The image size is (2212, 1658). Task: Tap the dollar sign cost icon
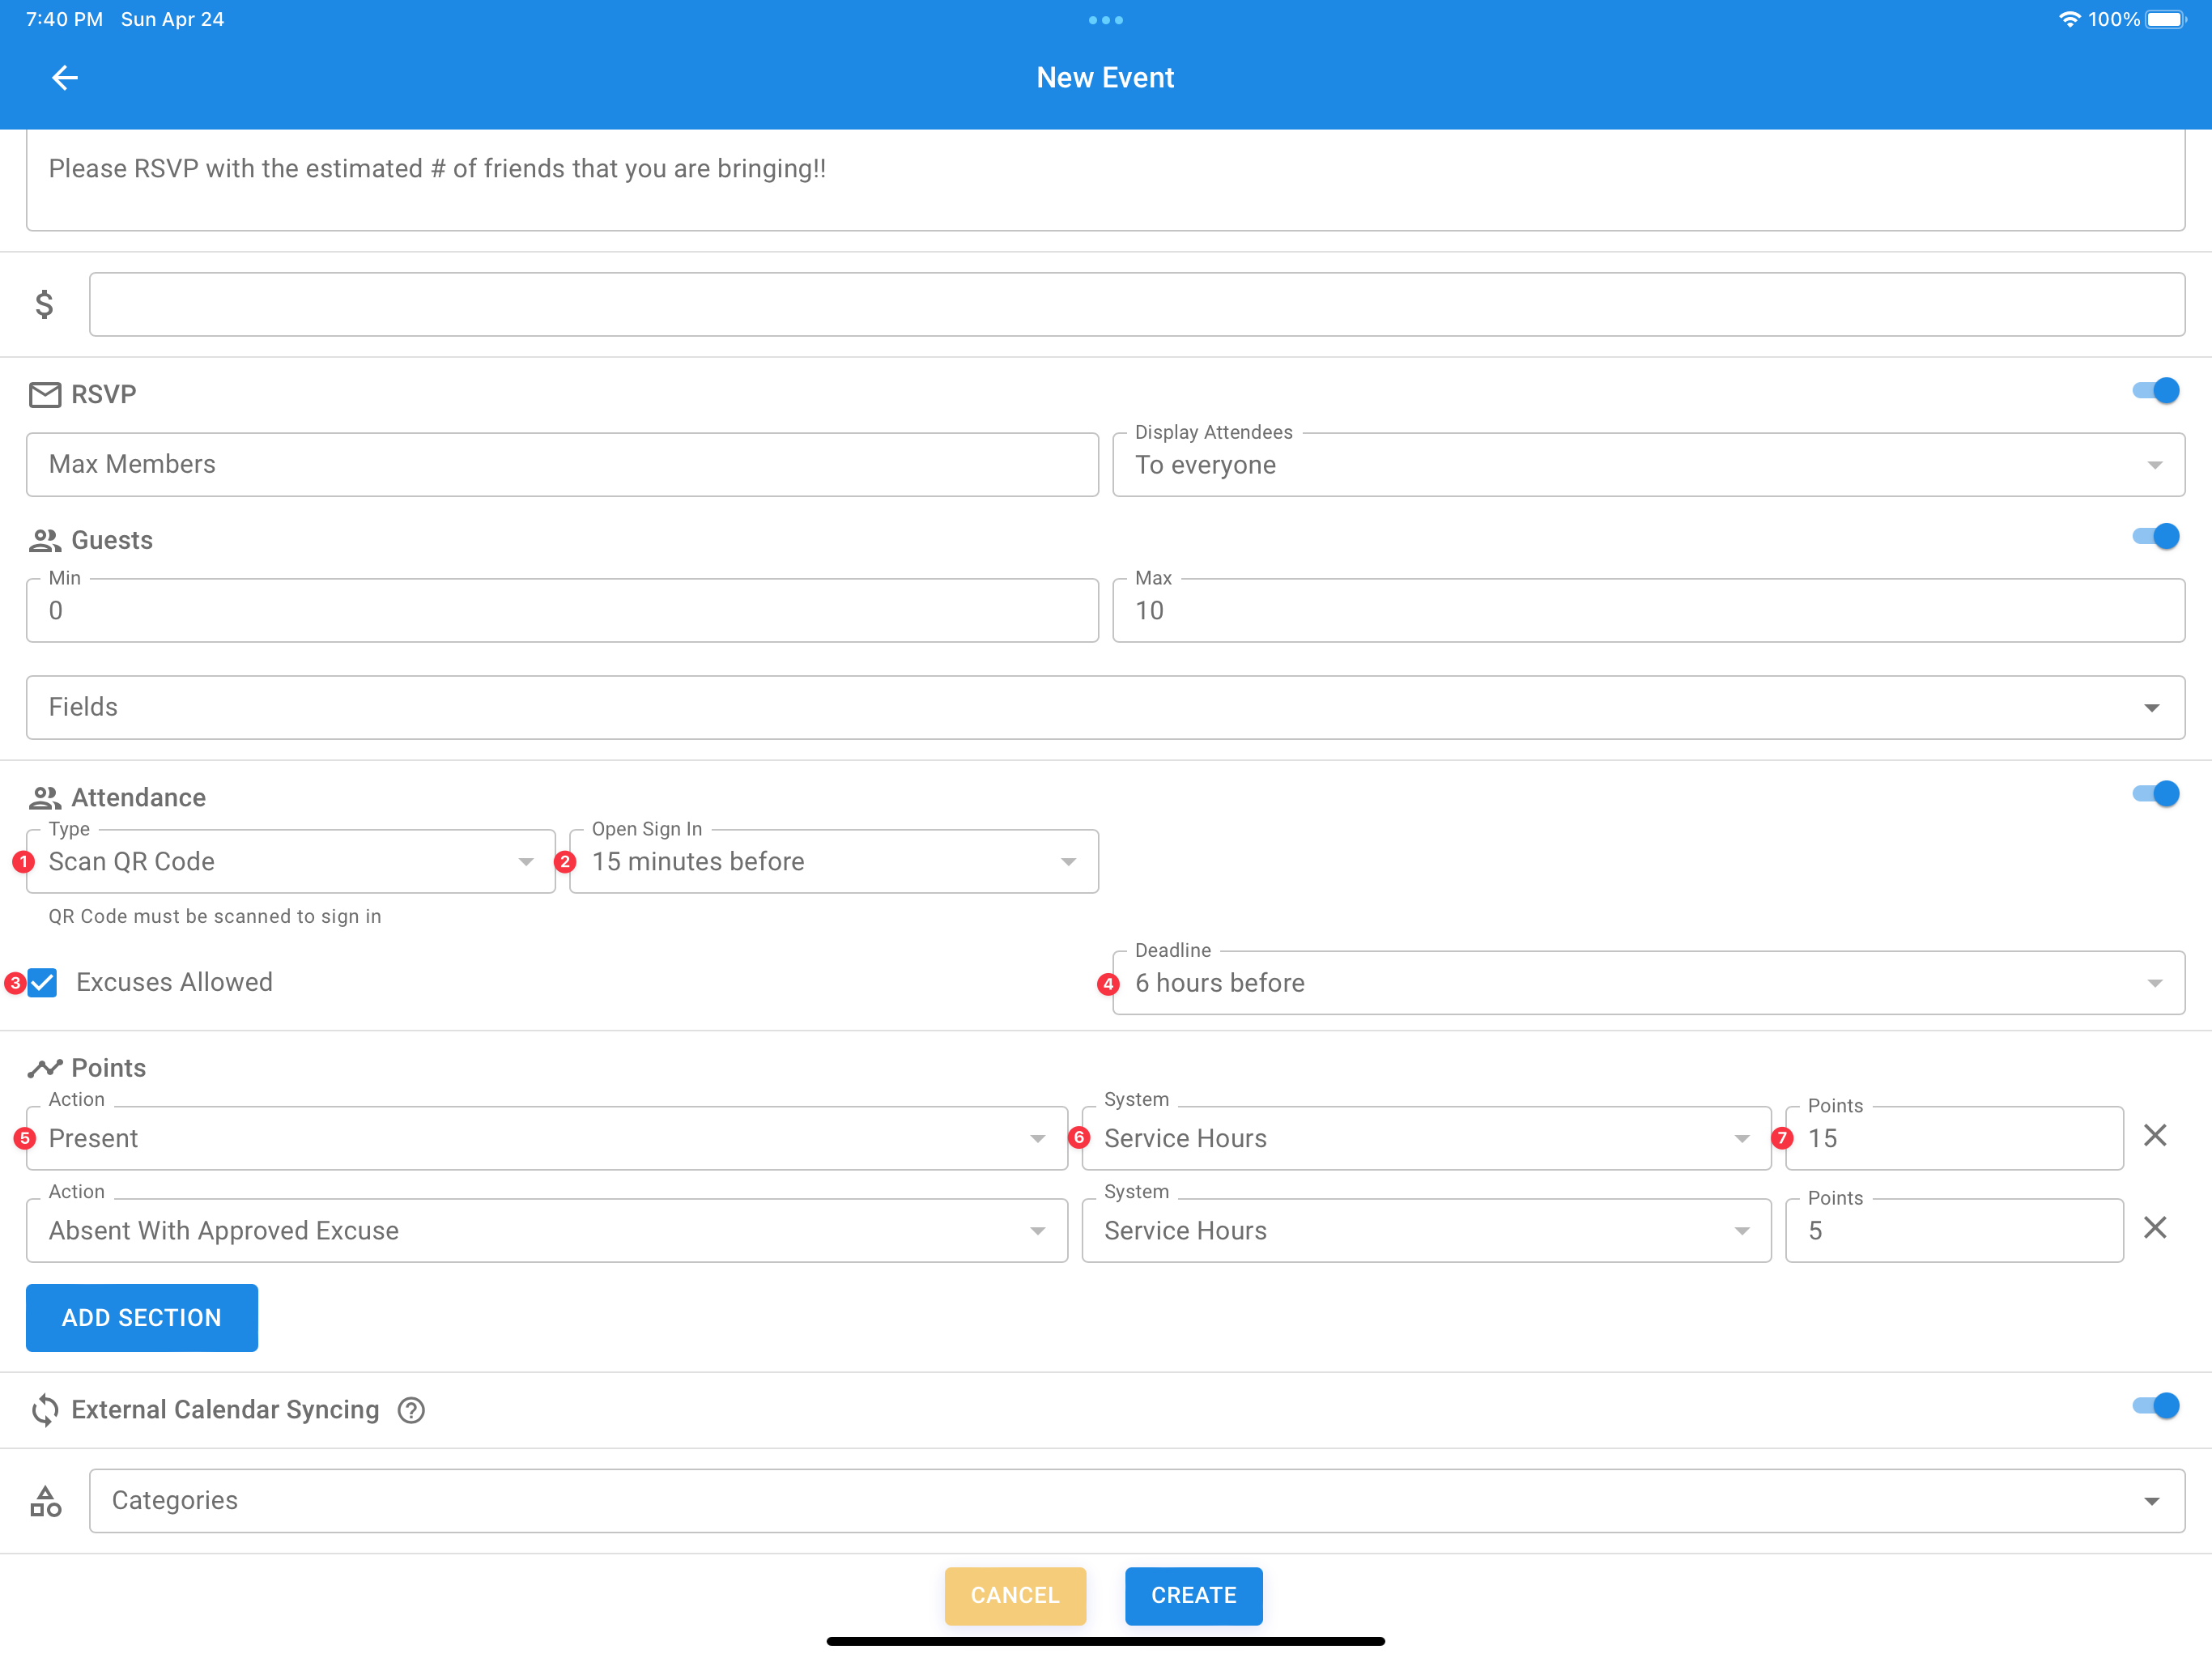click(44, 304)
